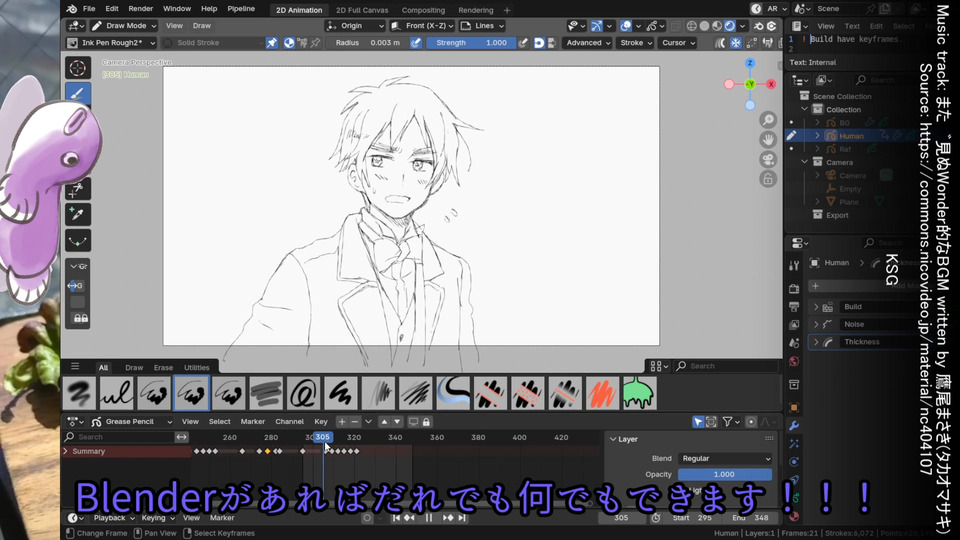The height and width of the screenshot is (540, 960).
Task: Click the lock camera to view icon
Action: coord(768,179)
